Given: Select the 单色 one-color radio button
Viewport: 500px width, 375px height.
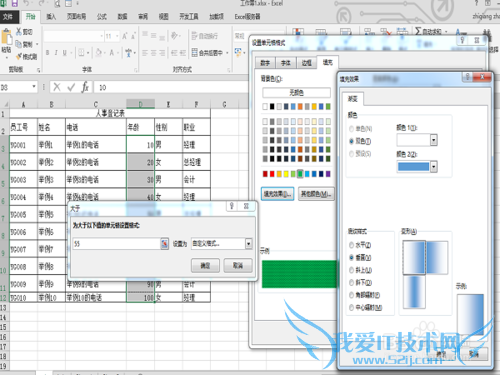Looking at the screenshot, I should (x=351, y=129).
